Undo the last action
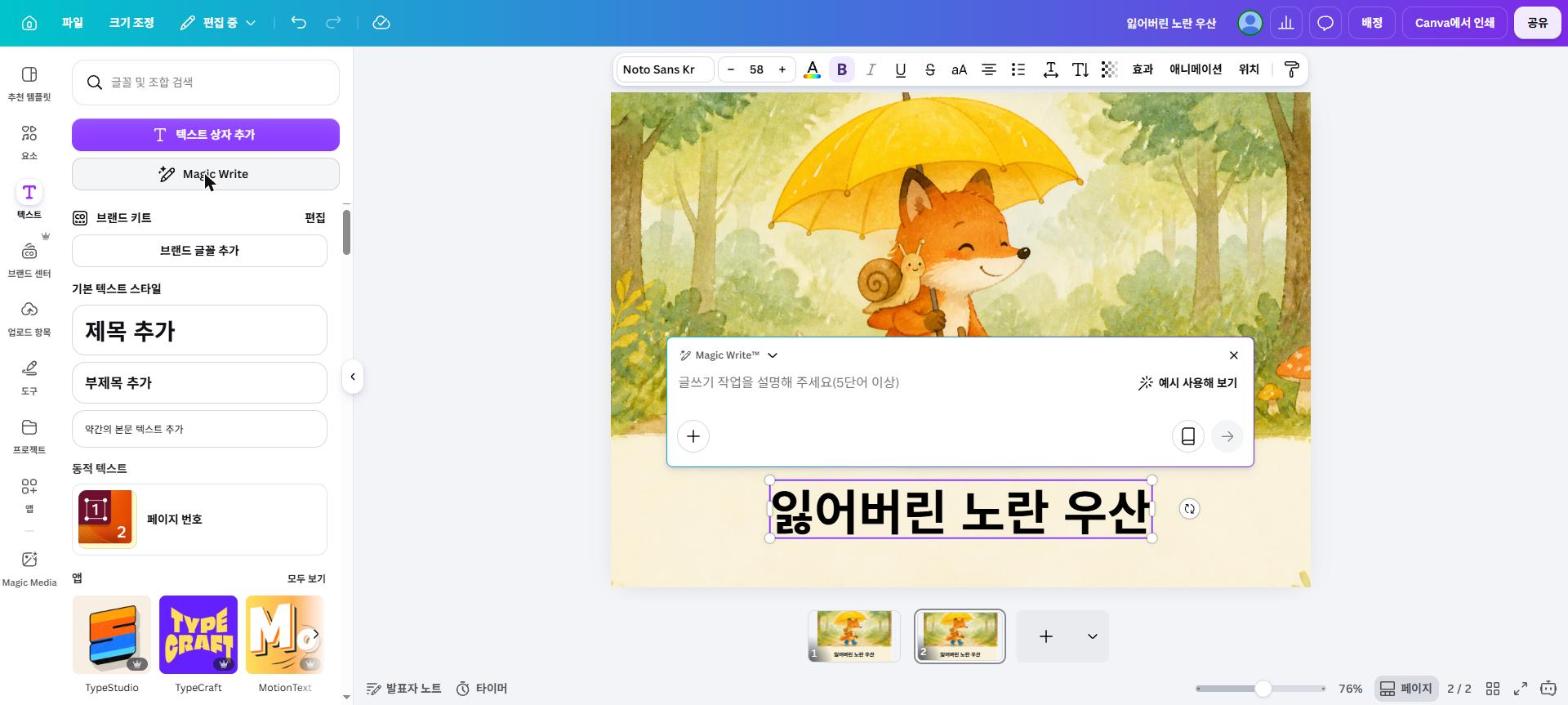The width and height of the screenshot is (1568, 705). tap(298, 22)
